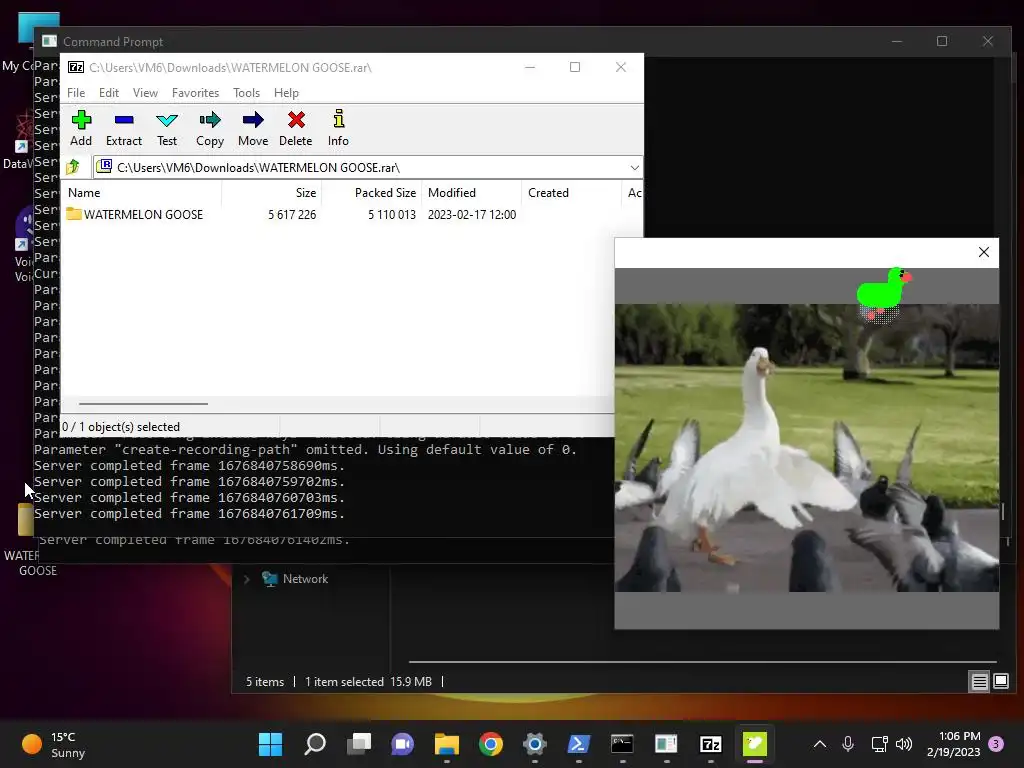Delete using the red X toolbar icon
1024x768 pixels.
coord(296,128)
